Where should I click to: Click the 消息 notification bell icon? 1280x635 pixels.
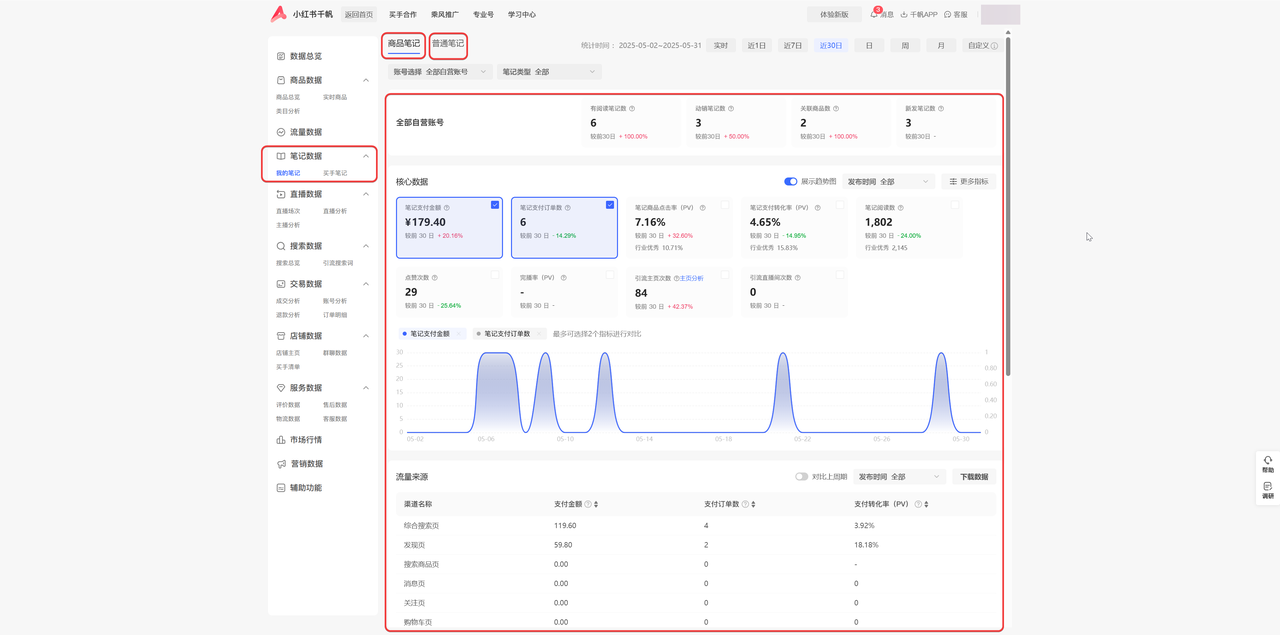pyautogui.click(x=875, y=14)
